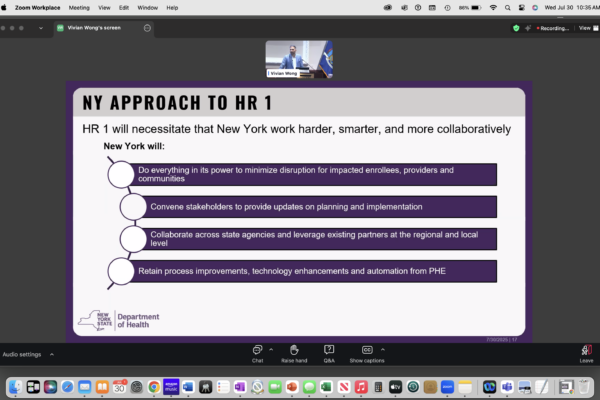Open the Wi-Fi status menu
The width and height of the screenshot is (600, 400).
[x=493, y=7]
